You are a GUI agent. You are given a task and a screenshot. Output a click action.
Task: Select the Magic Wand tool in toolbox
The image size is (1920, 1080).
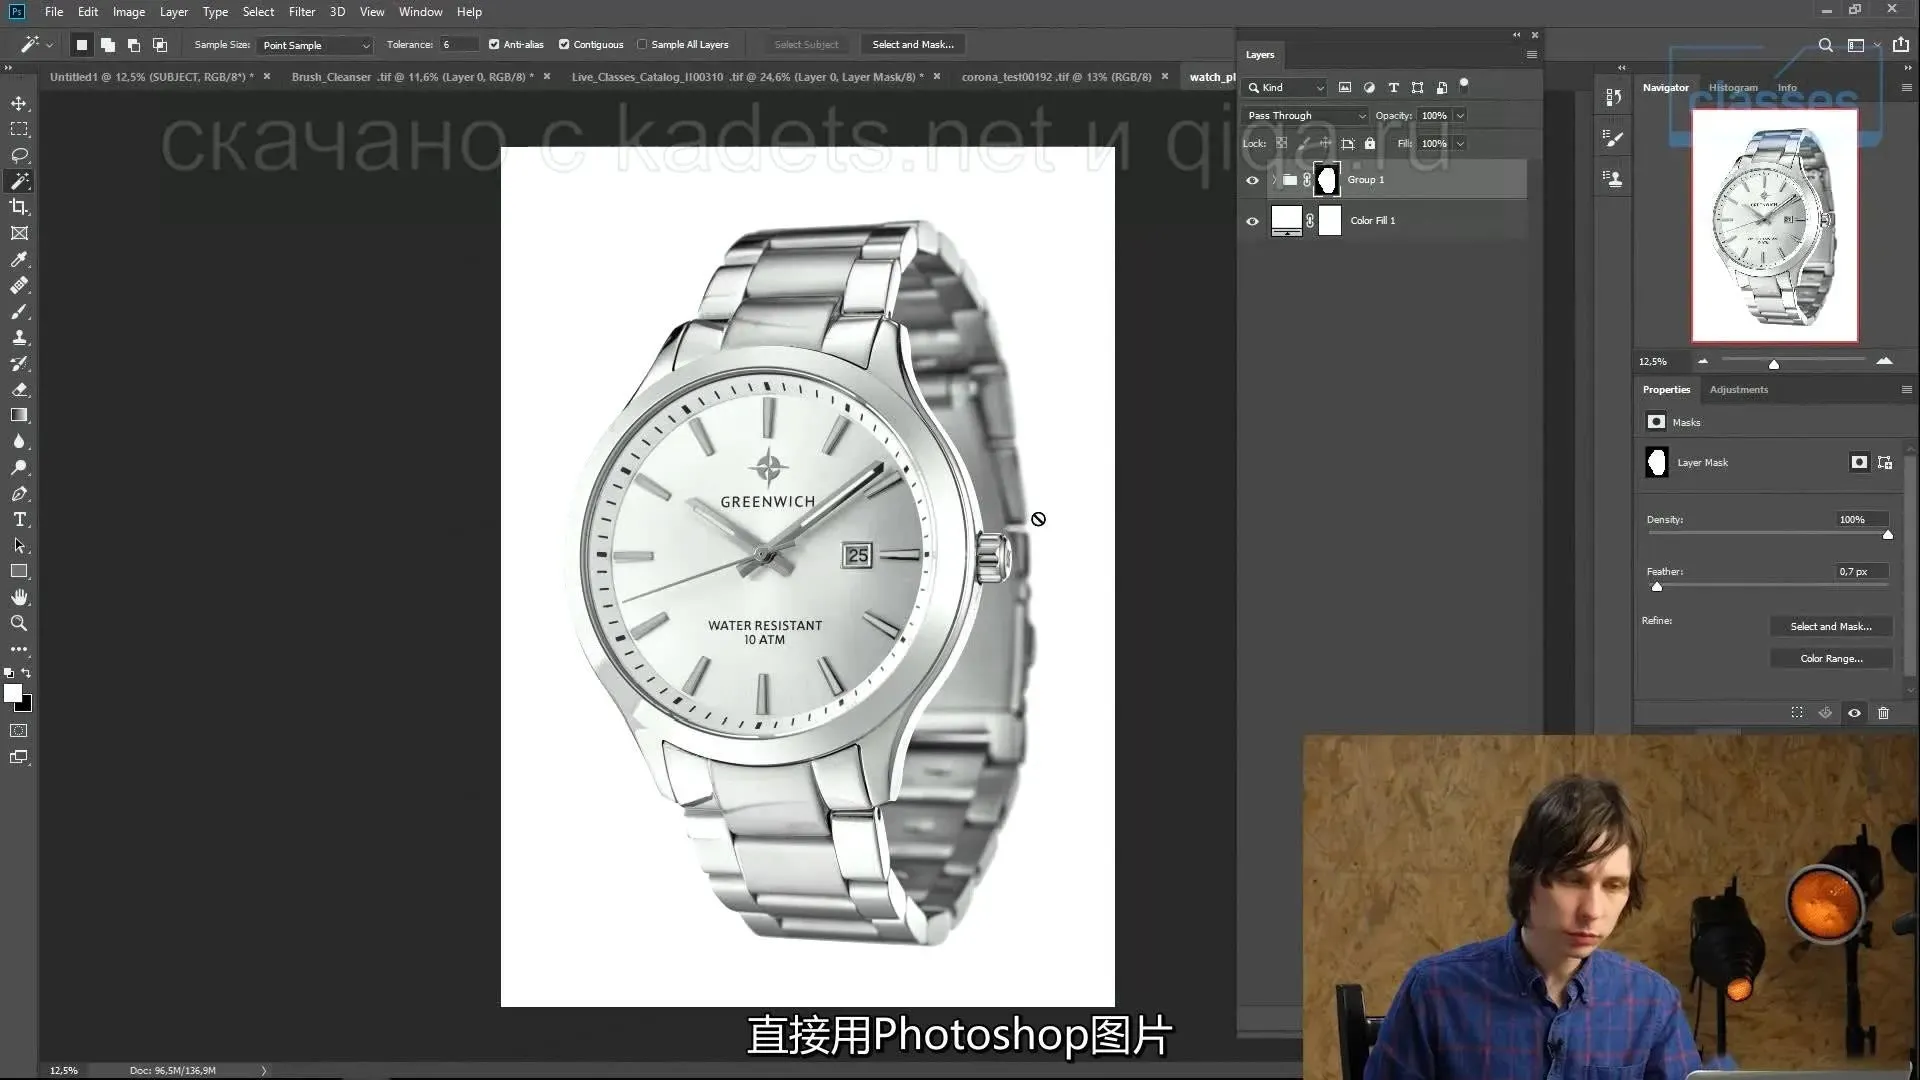19,181
